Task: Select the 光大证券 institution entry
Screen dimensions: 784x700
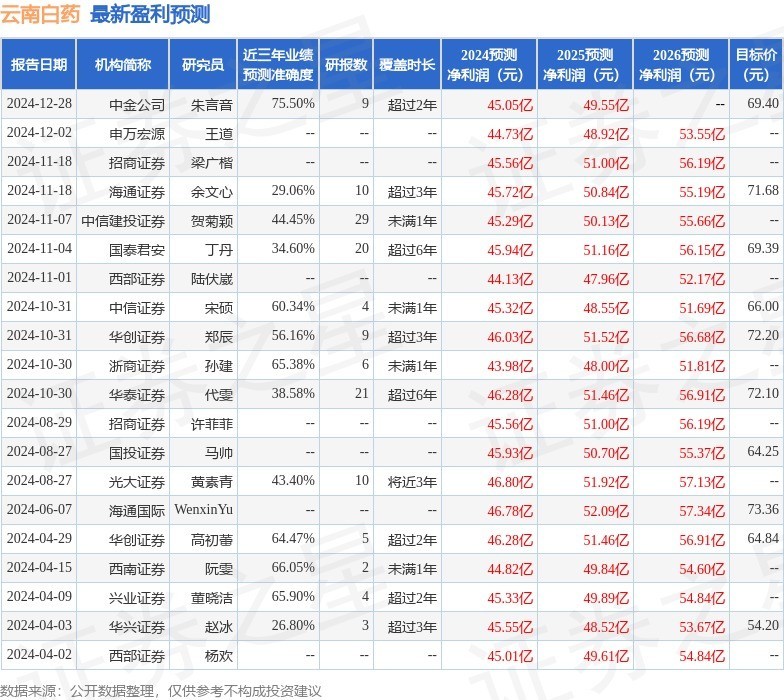Action: [137, 481]
